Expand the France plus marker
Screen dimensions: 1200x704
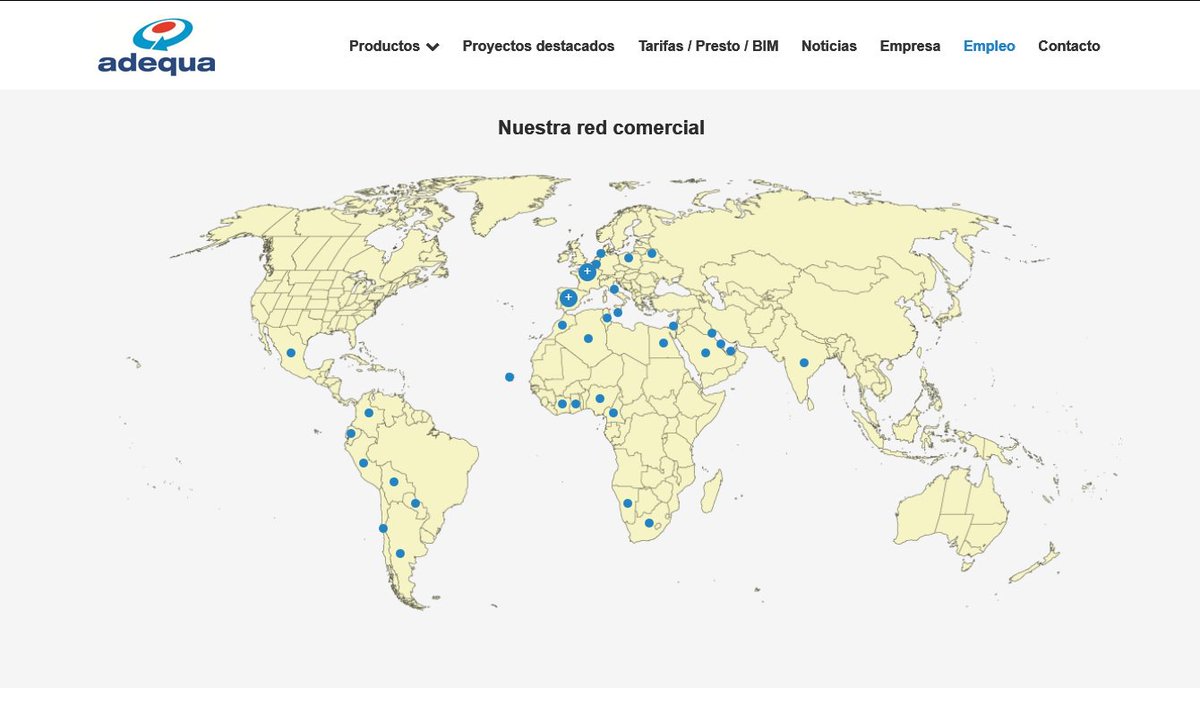click(x=587, y=271)
